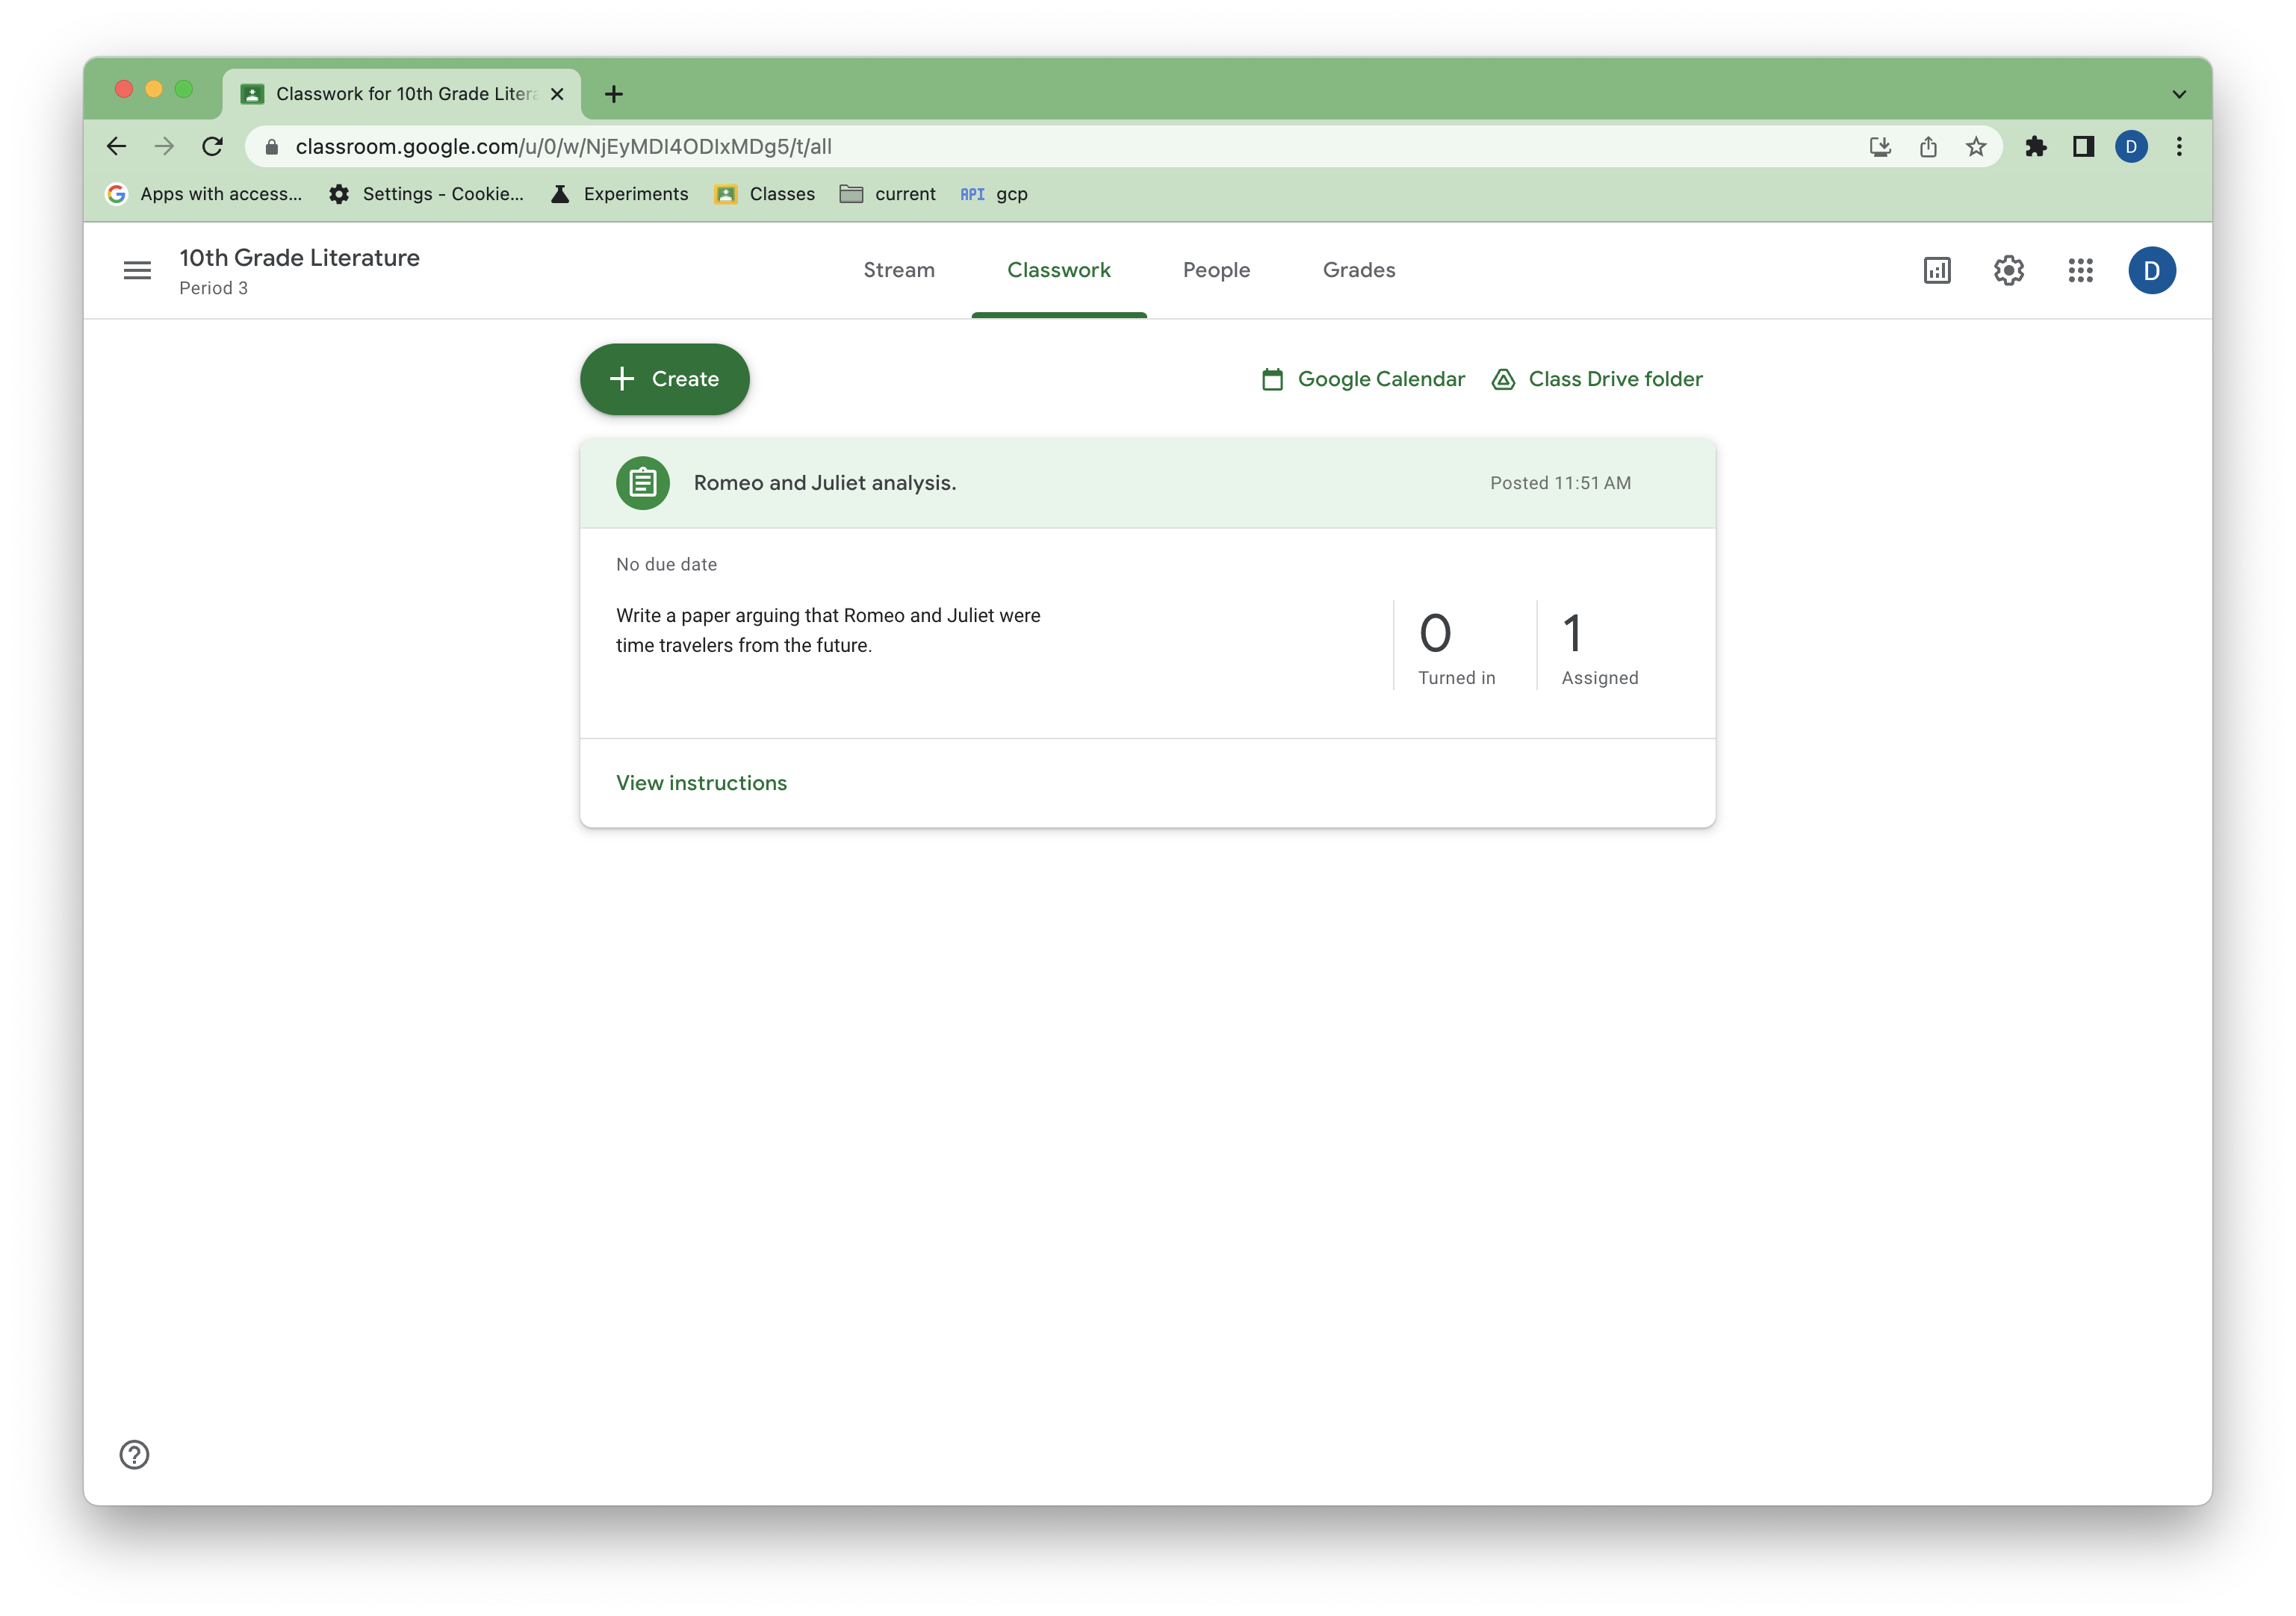Click the settings gear icon
The width and height of the screenshot is (2296, 1616).
2009,270
